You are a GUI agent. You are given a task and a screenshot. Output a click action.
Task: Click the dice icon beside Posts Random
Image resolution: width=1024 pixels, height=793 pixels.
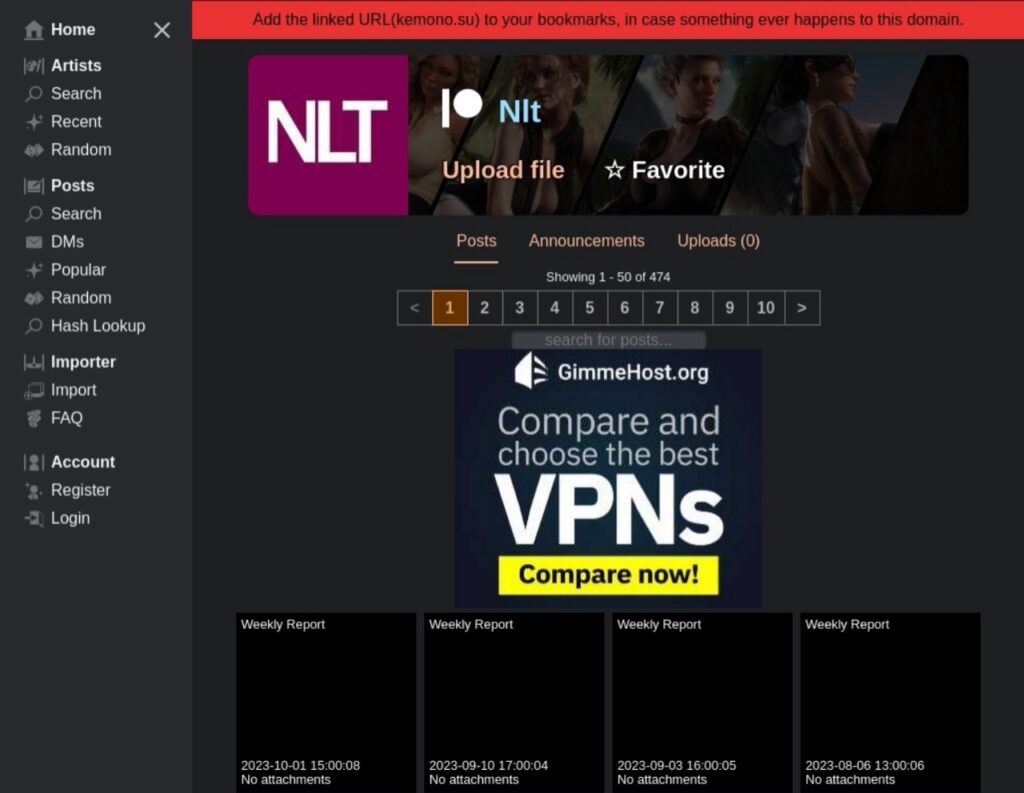(33, 299)
